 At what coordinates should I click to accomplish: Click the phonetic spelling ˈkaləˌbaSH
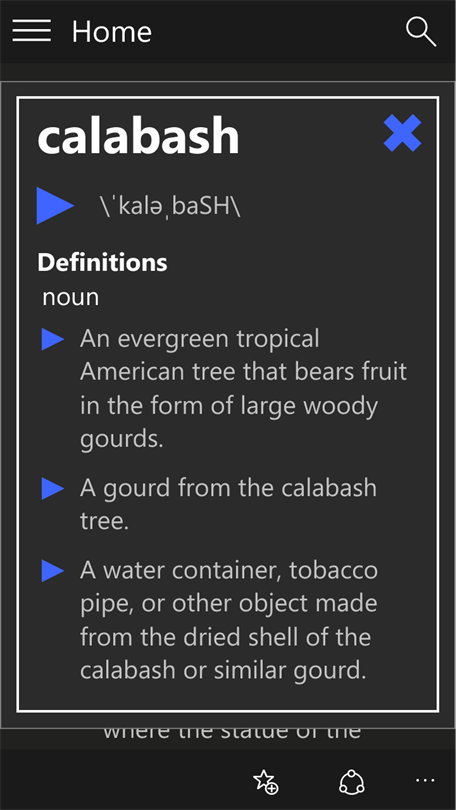coord(170,206)
